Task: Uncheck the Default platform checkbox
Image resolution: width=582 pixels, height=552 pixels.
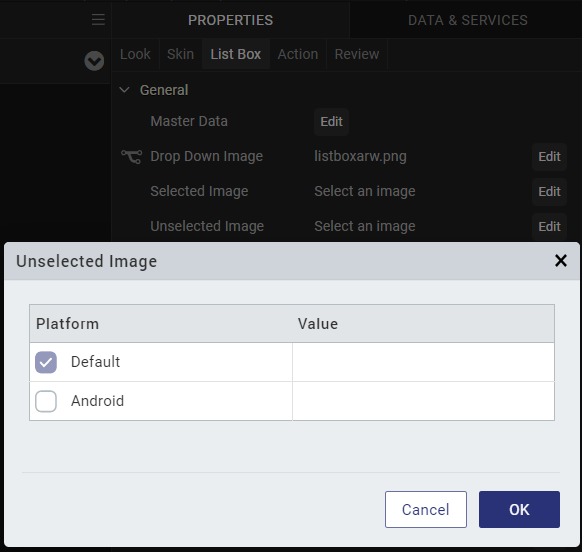Action: pos(46,362)
